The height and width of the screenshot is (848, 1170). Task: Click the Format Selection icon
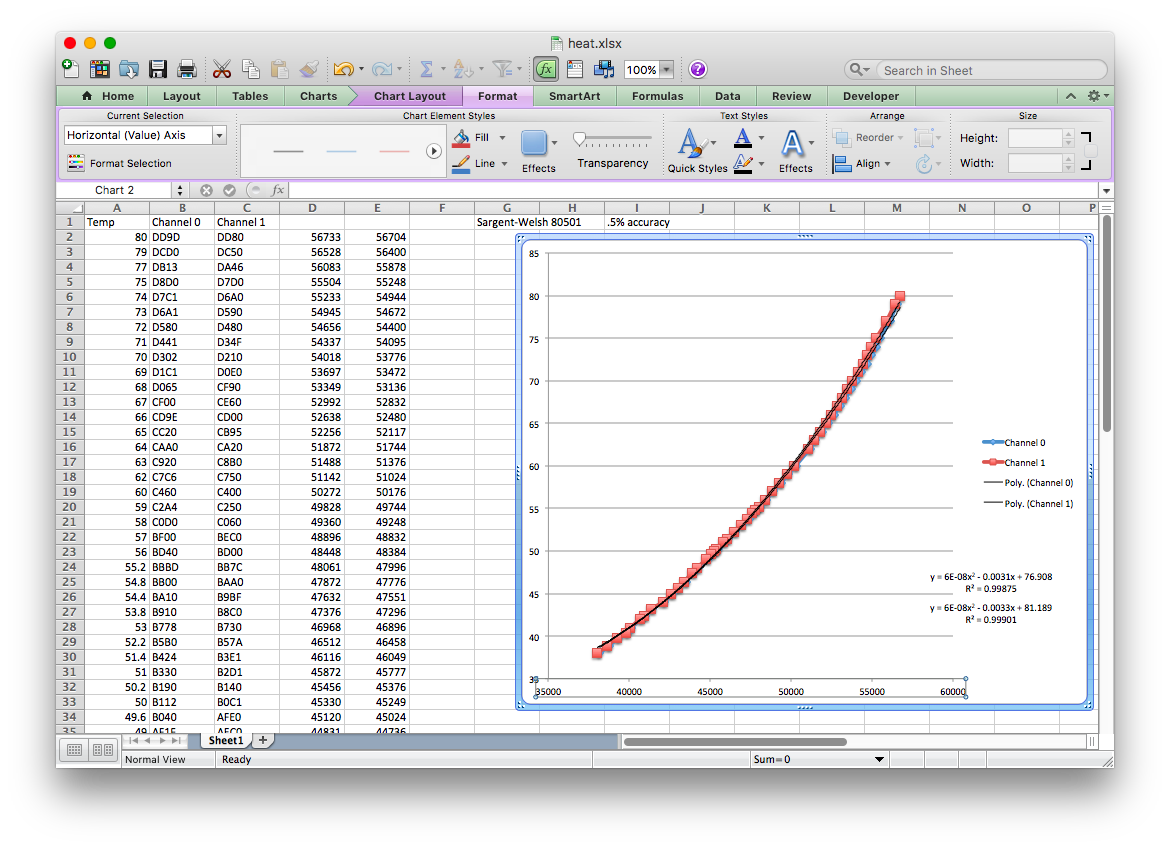[x=75, y=163]
